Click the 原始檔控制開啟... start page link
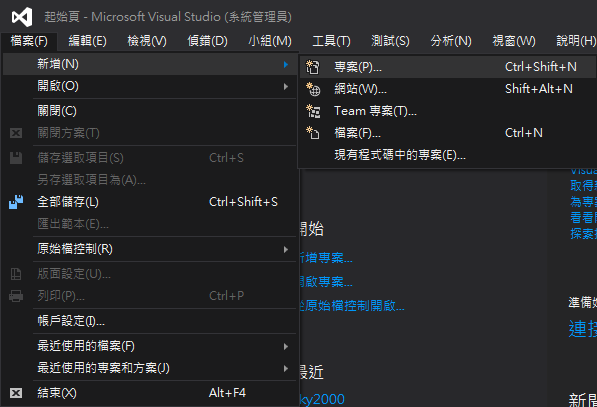This screenshot has height=407, width=597. 352,306
